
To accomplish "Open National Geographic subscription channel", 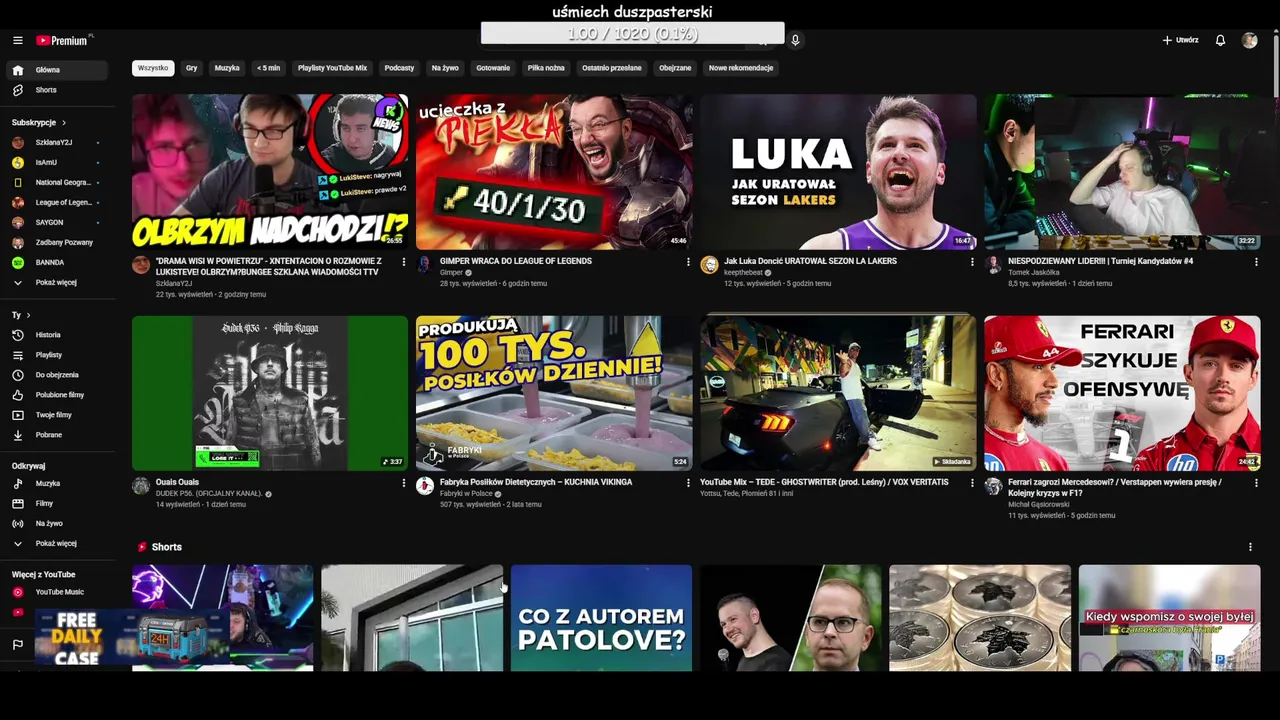I will coord(56,182).
